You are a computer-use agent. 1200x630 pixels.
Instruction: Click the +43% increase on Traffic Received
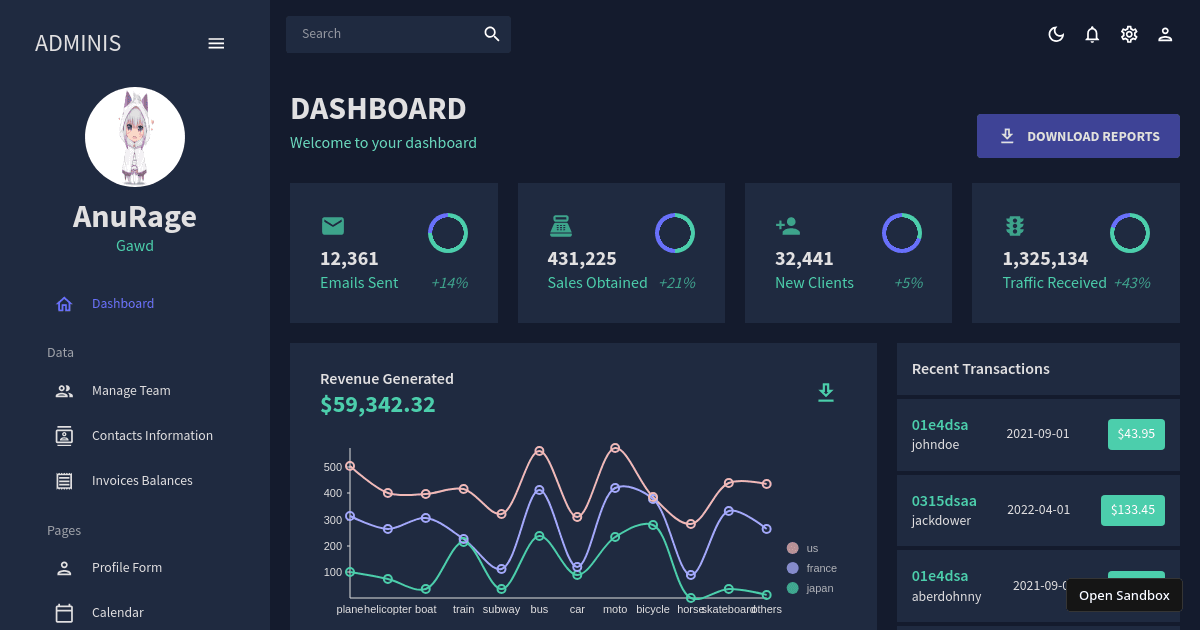[x=1132, y=283]
